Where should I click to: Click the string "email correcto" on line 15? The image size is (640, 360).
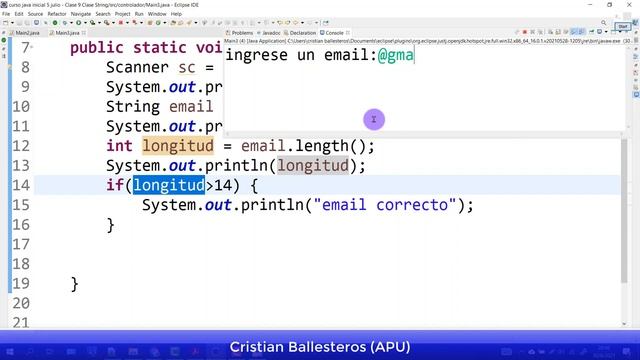[384, 205]
